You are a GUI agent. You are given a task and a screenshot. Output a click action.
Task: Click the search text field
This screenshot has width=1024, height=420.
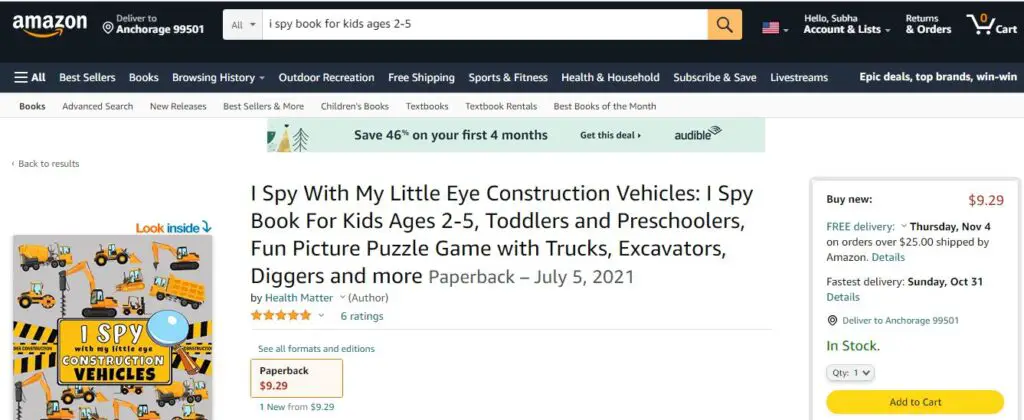click(485, 25)
